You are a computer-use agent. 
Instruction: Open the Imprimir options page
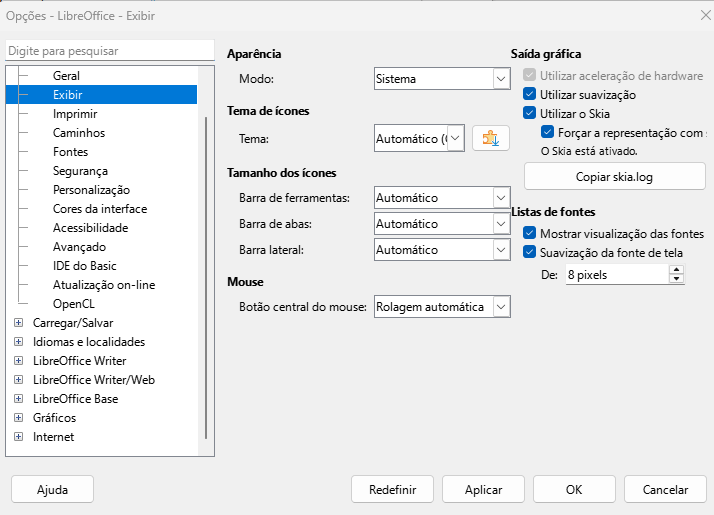click(x=75, y=114)
